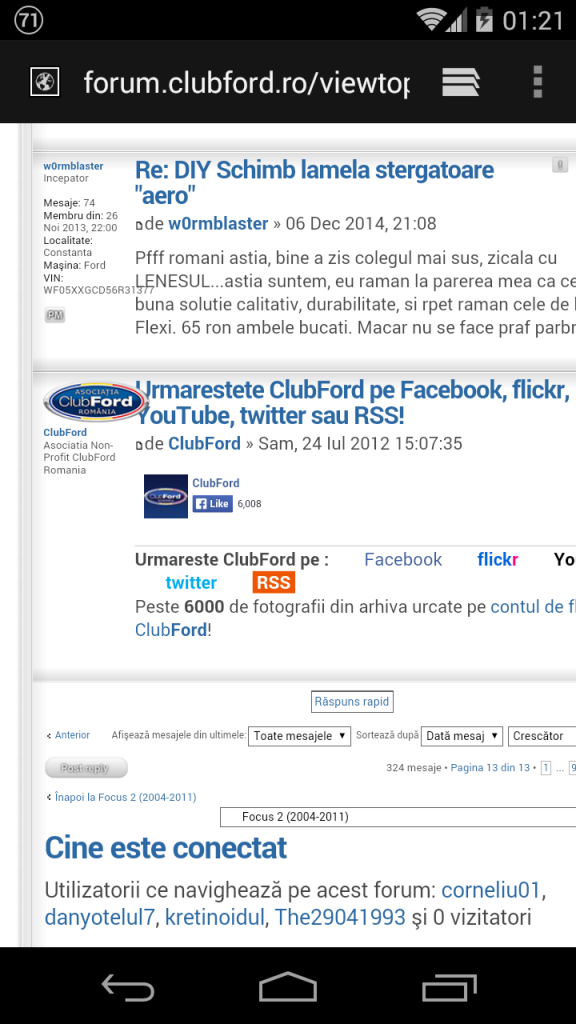
Task: Open user The29041993 profile
Action: click(340, 917)
